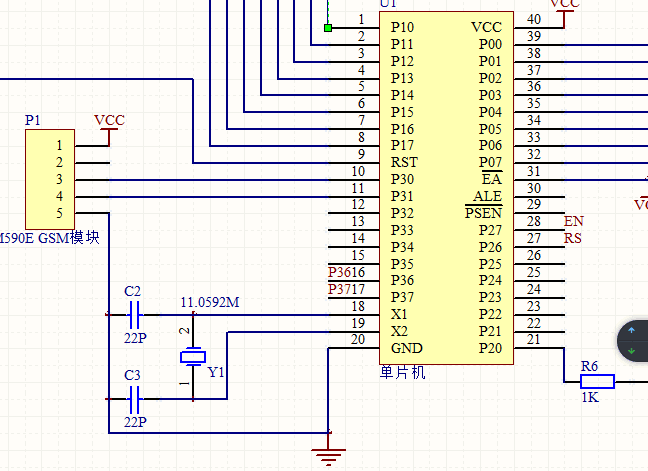The image size is (648, 471).
Task: Click the green down arrow in floating widget
Action: [x=631, y=351]
